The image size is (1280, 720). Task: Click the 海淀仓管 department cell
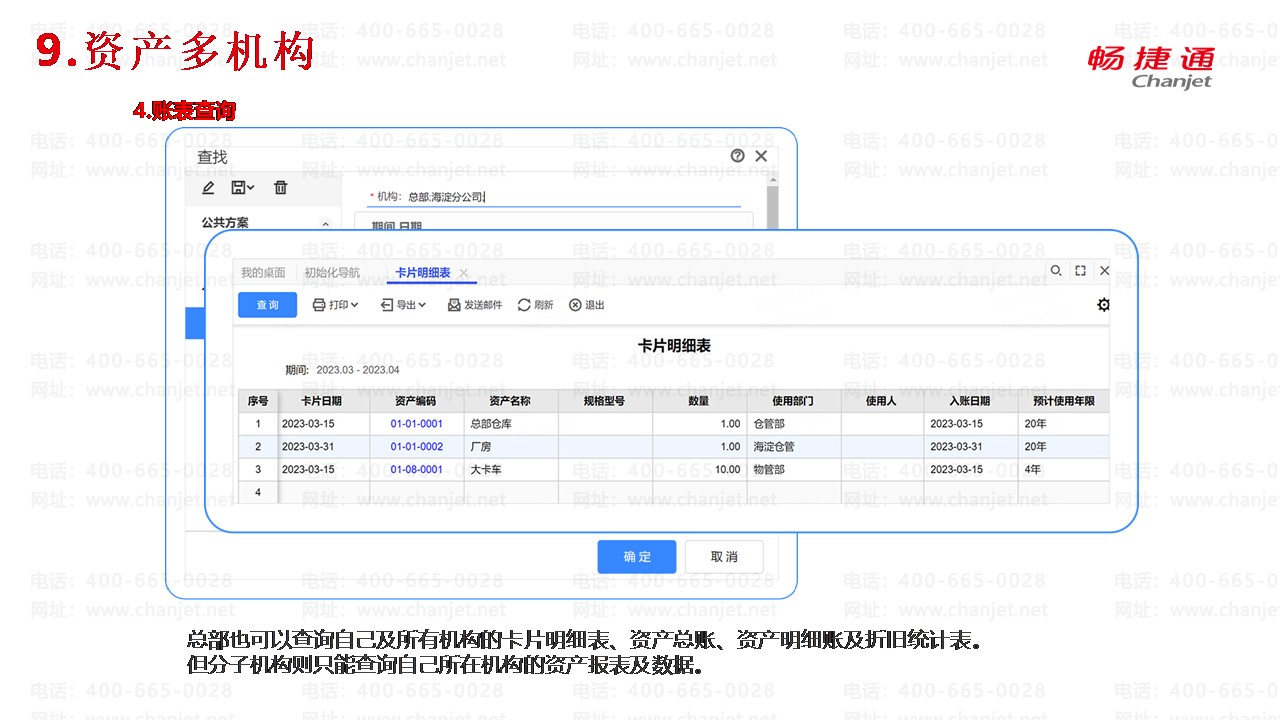(x=793, y=447)
